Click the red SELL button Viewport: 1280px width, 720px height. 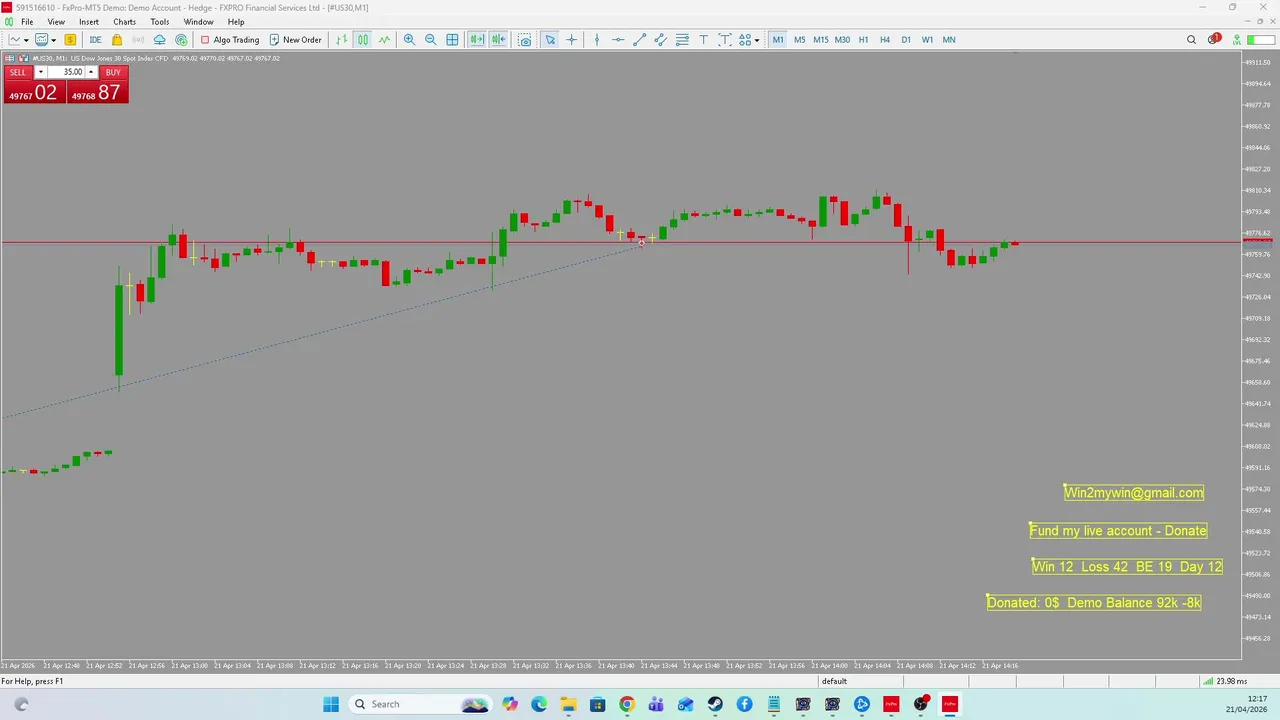click(18, 72)
